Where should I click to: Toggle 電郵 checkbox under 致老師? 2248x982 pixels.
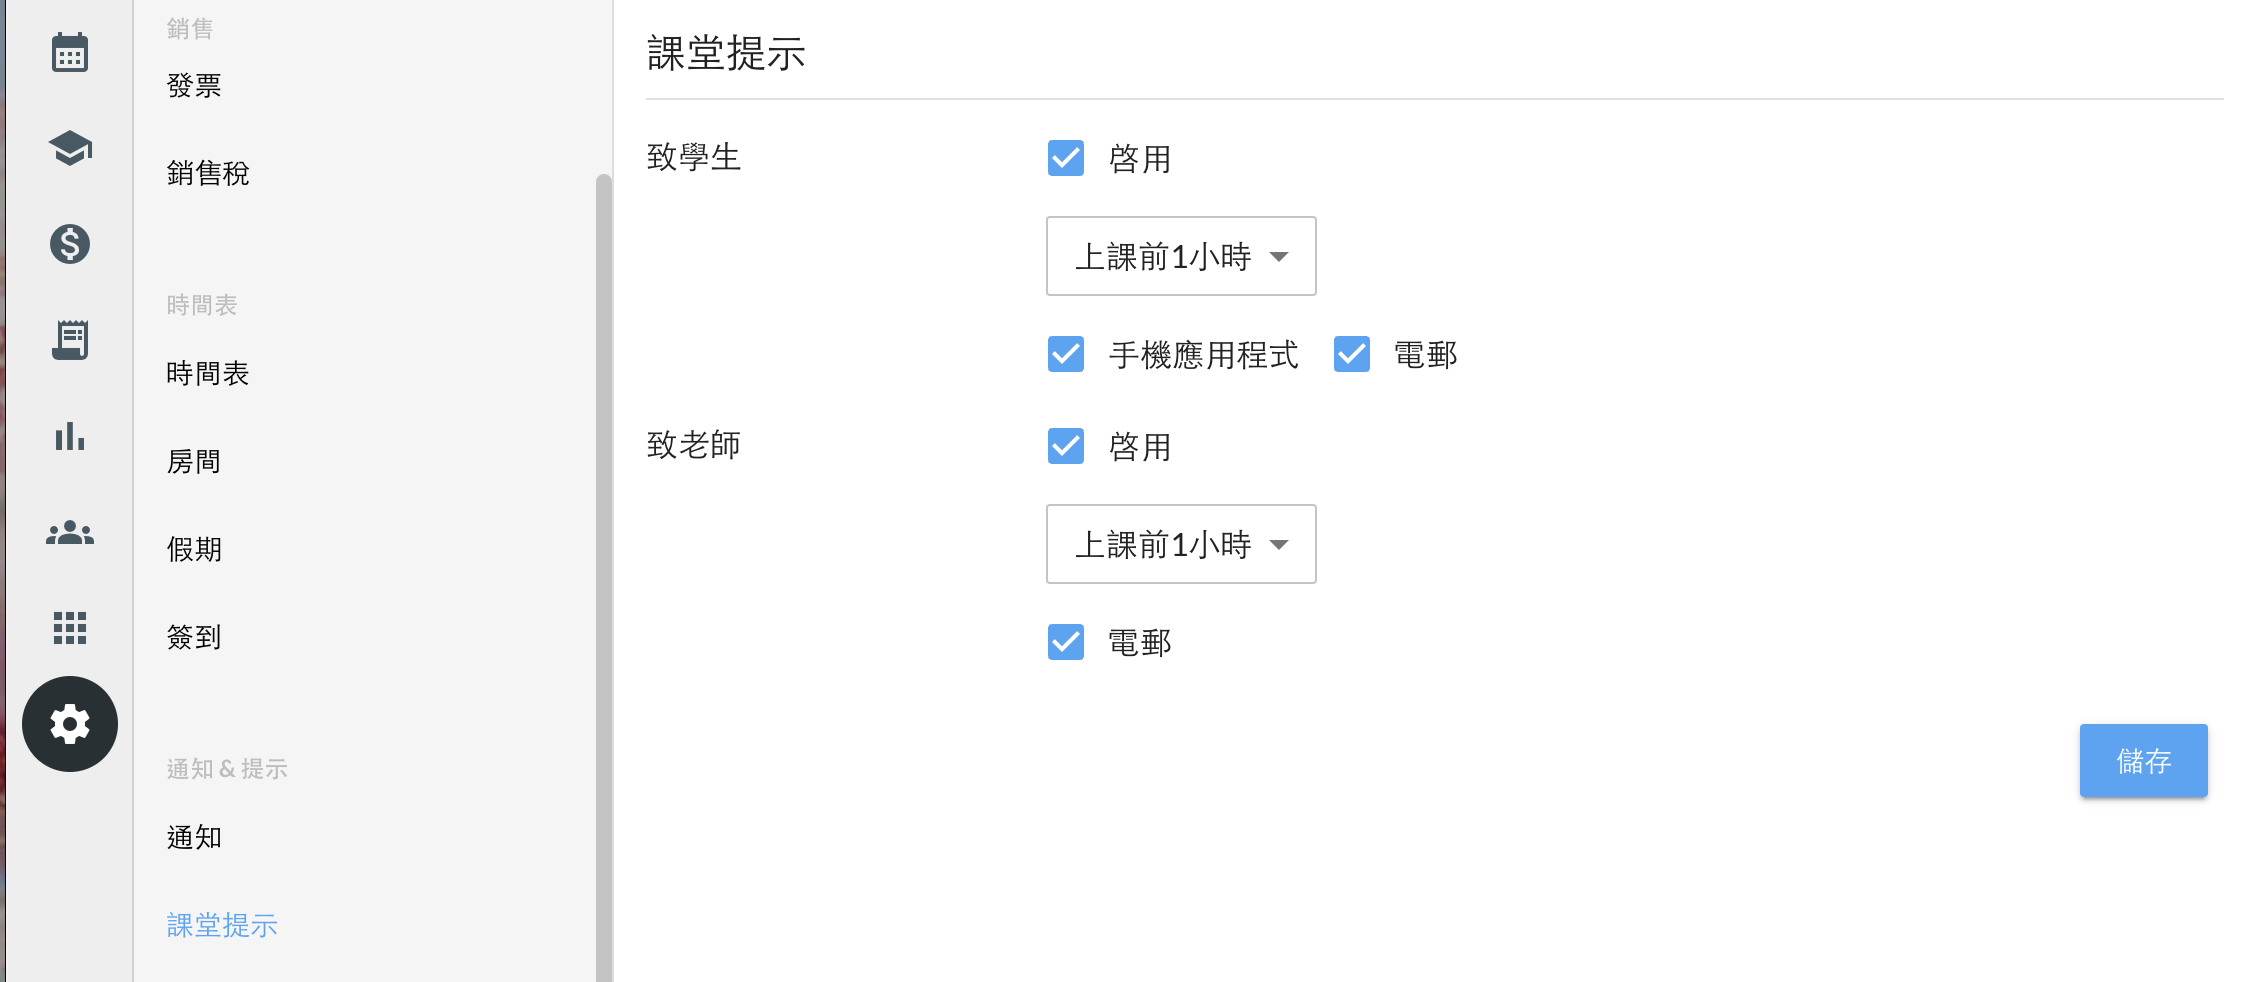[x=1066, y=642]
